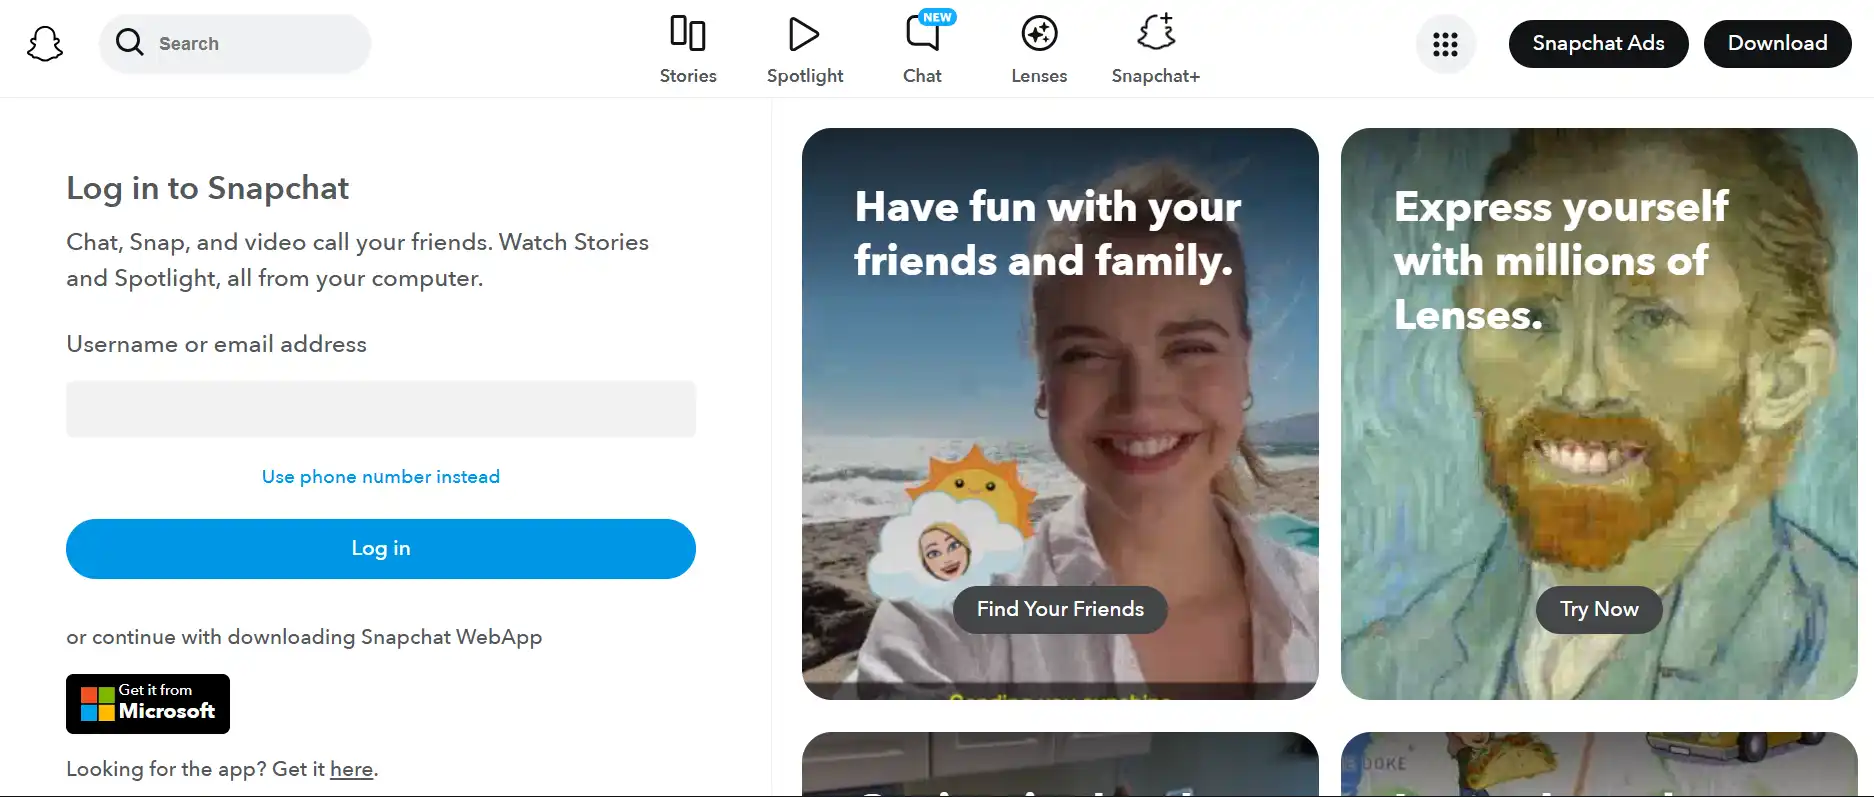The height and width of the screenshot is (797, 1874).
Task: Open the Spotlight tab
Action: pos(805,49)
